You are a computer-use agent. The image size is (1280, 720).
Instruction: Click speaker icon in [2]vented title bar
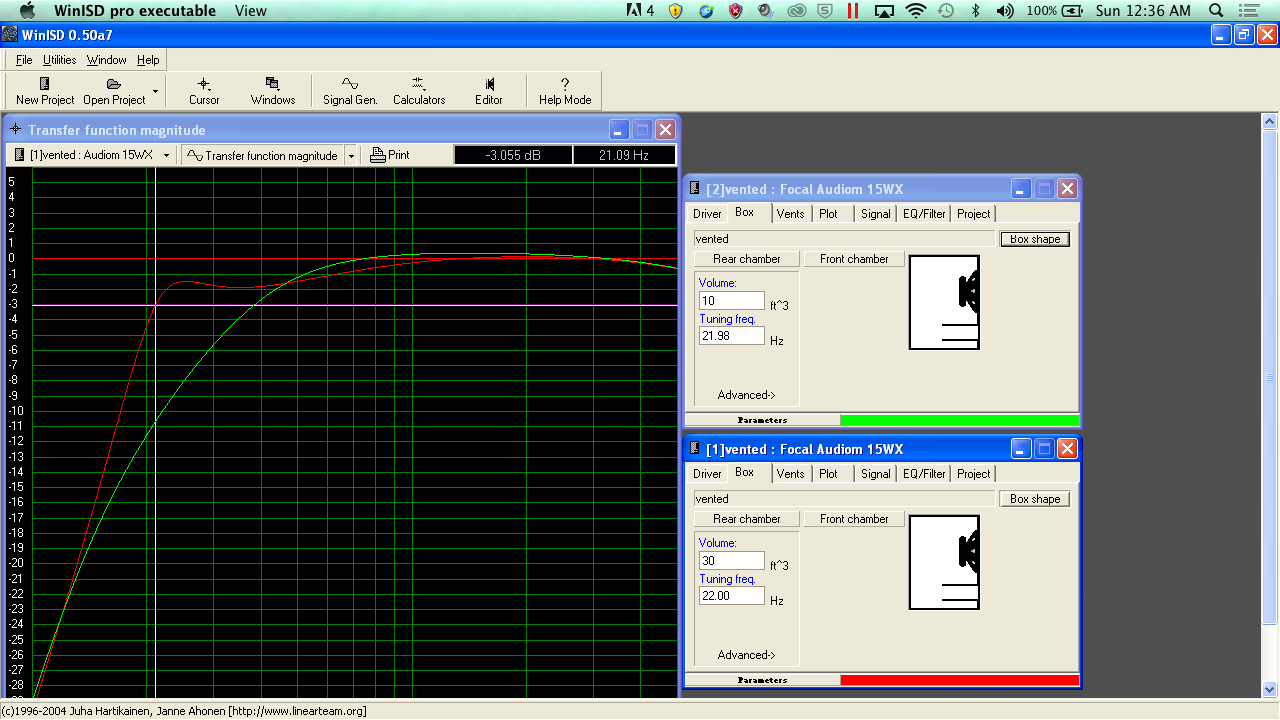point(695,189)
